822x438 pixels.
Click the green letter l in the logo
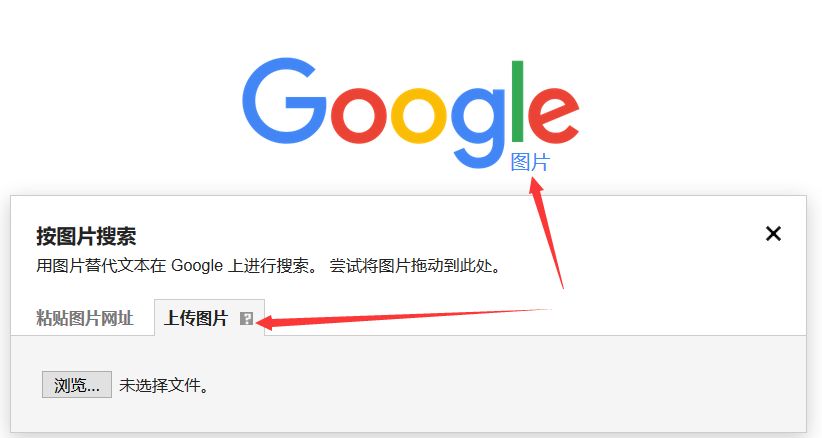pyautogui.click(x=517, y=101)
